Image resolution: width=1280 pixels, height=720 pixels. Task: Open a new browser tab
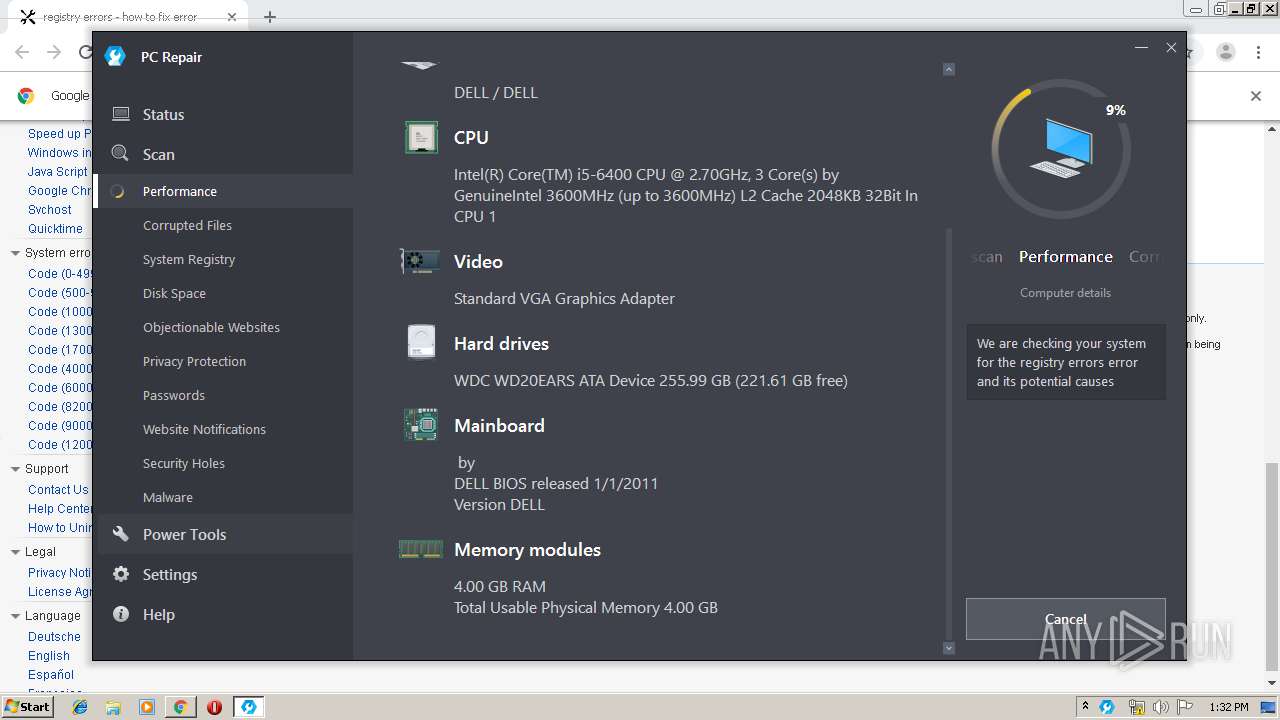270,17
